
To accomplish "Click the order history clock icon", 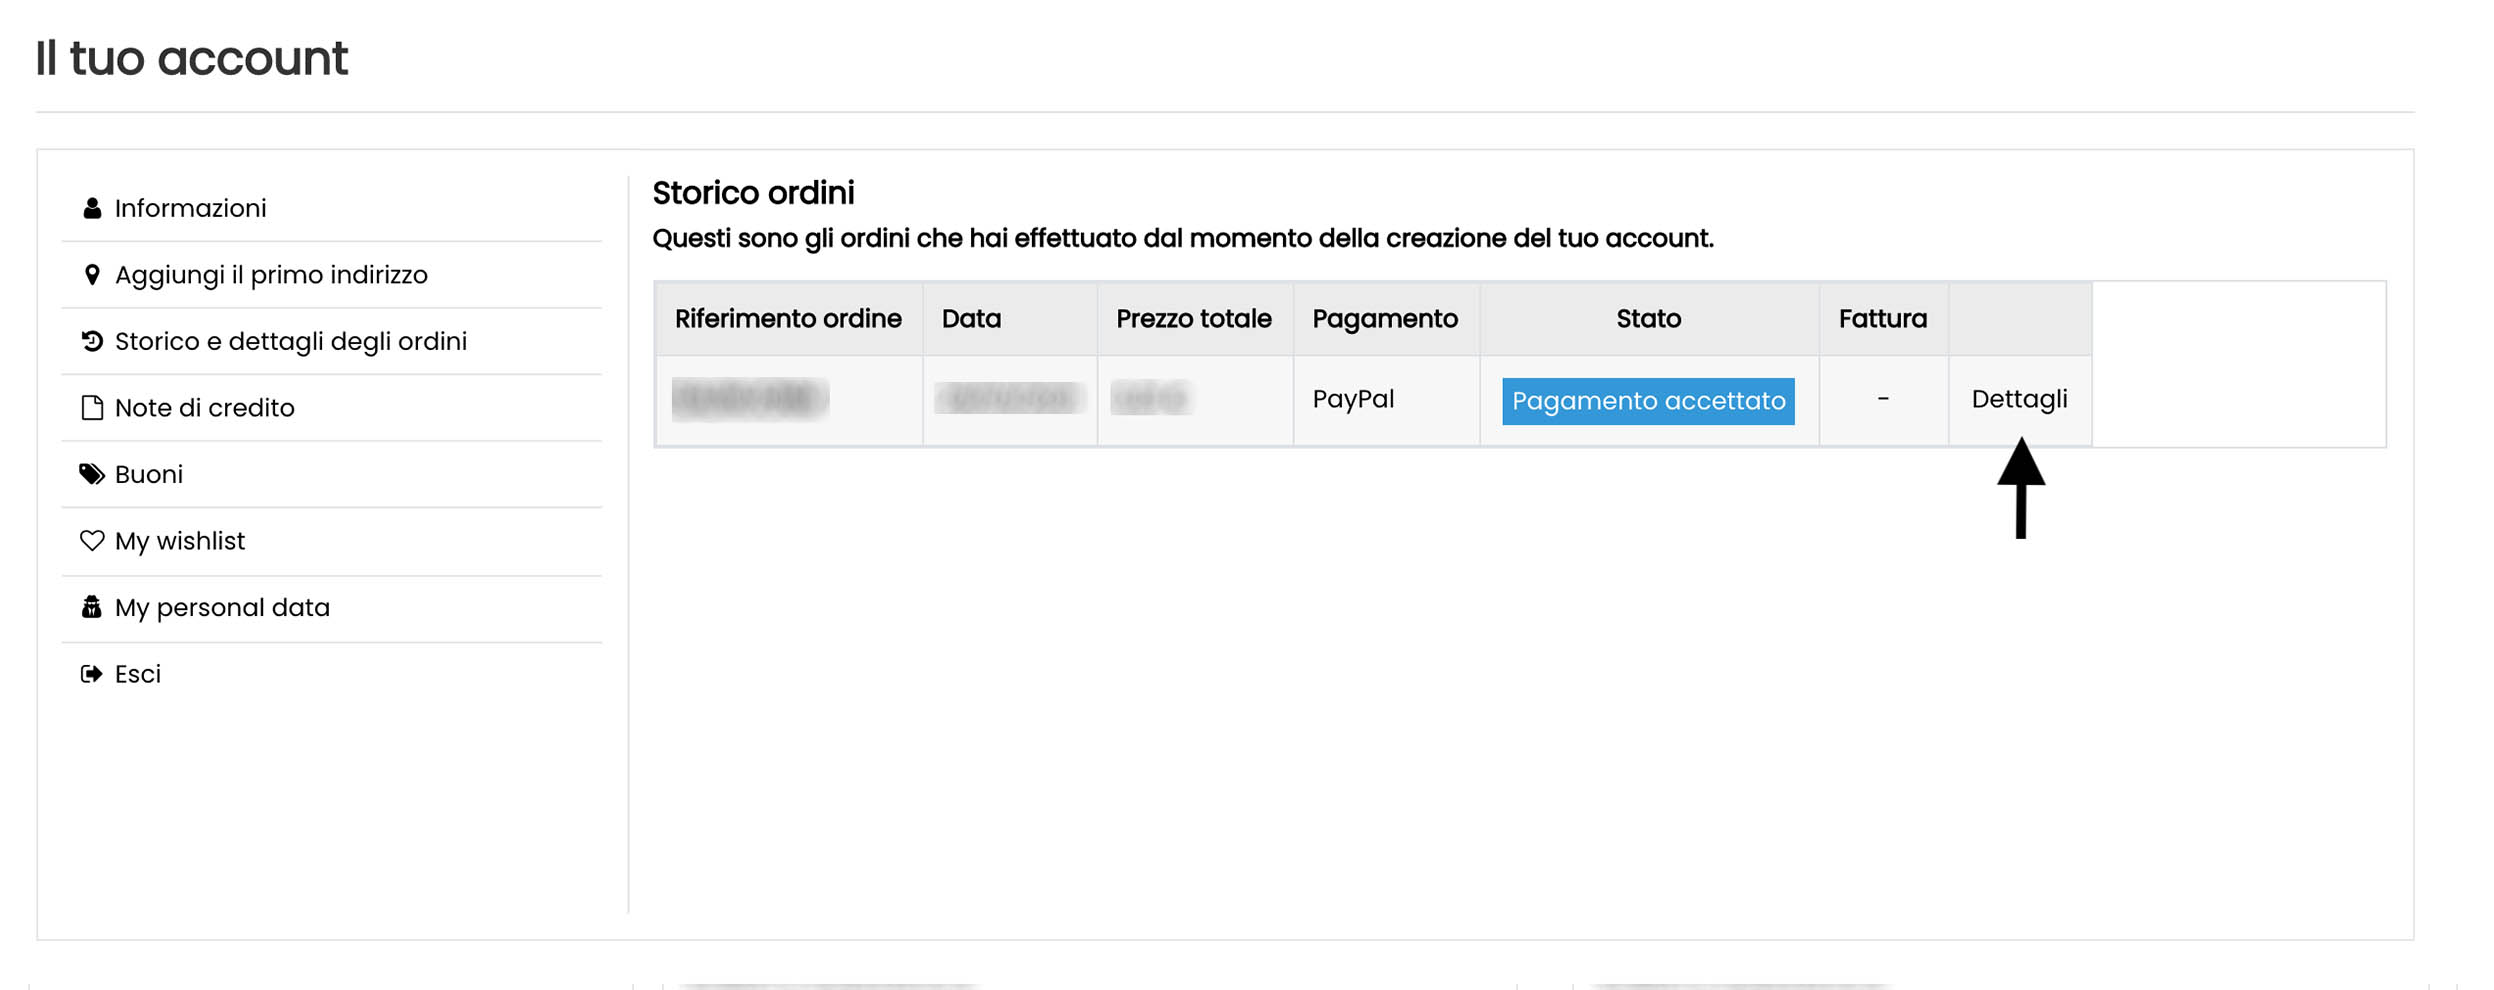I will [x=92, y=342].
